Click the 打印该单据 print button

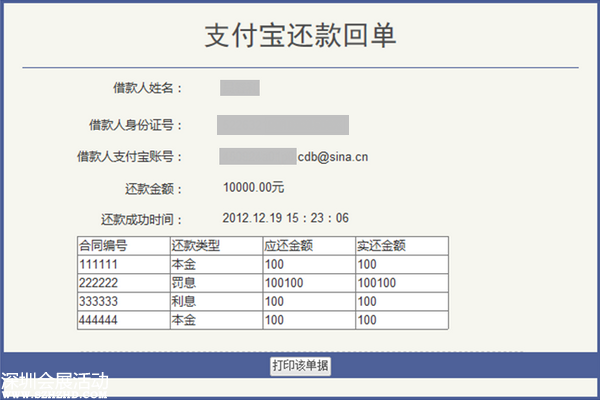coord(300,366)
